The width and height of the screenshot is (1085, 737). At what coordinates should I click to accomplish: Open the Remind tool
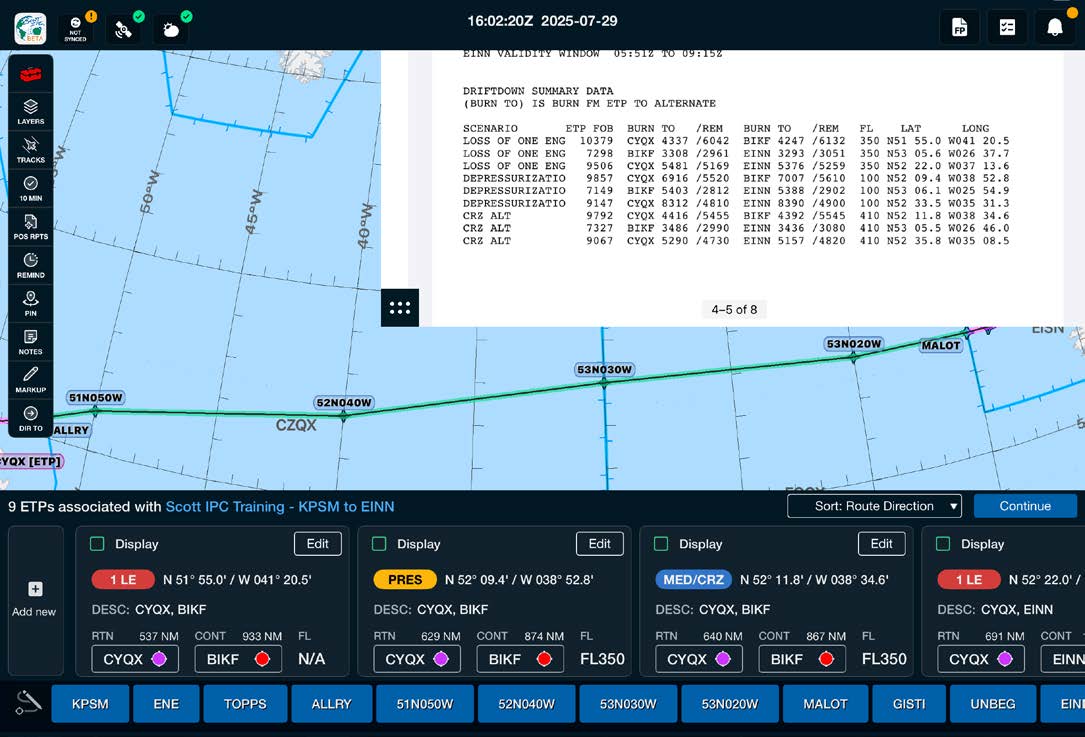[x=30, y=266]
